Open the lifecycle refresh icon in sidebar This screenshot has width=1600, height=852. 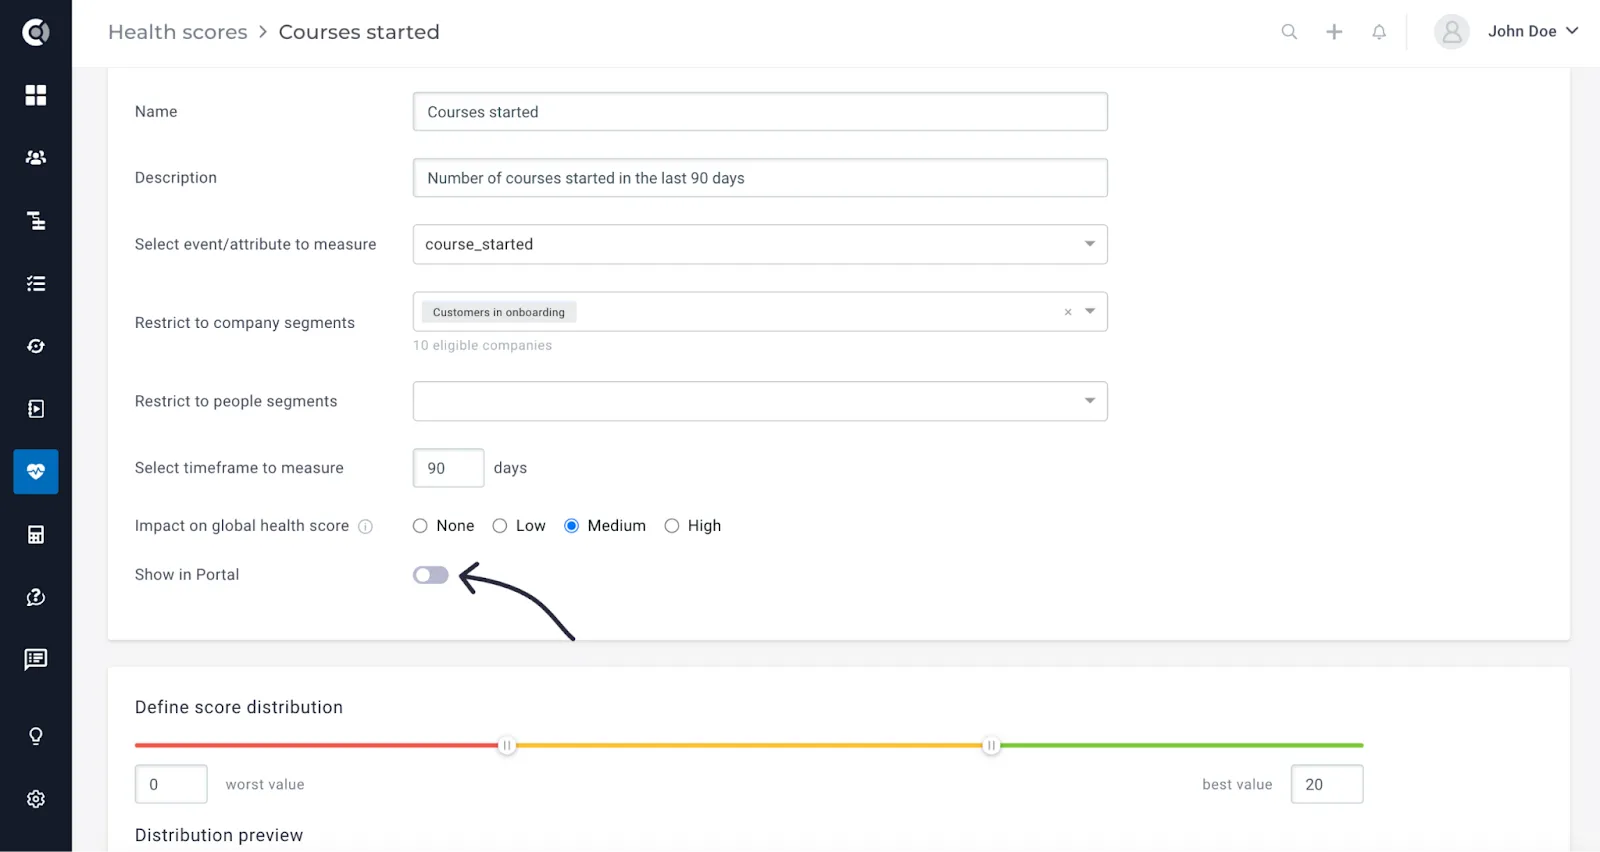(36, 346)
